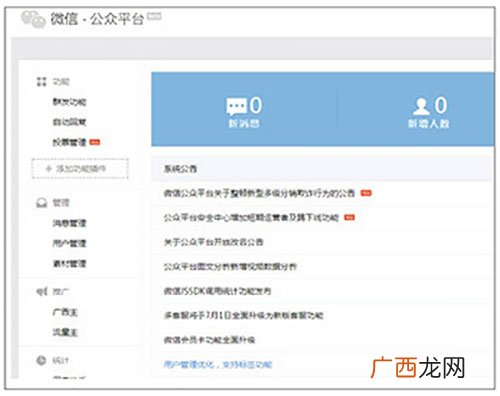Click the 管理 section label in sidebar
500x396 pixels.
point(61,203)
